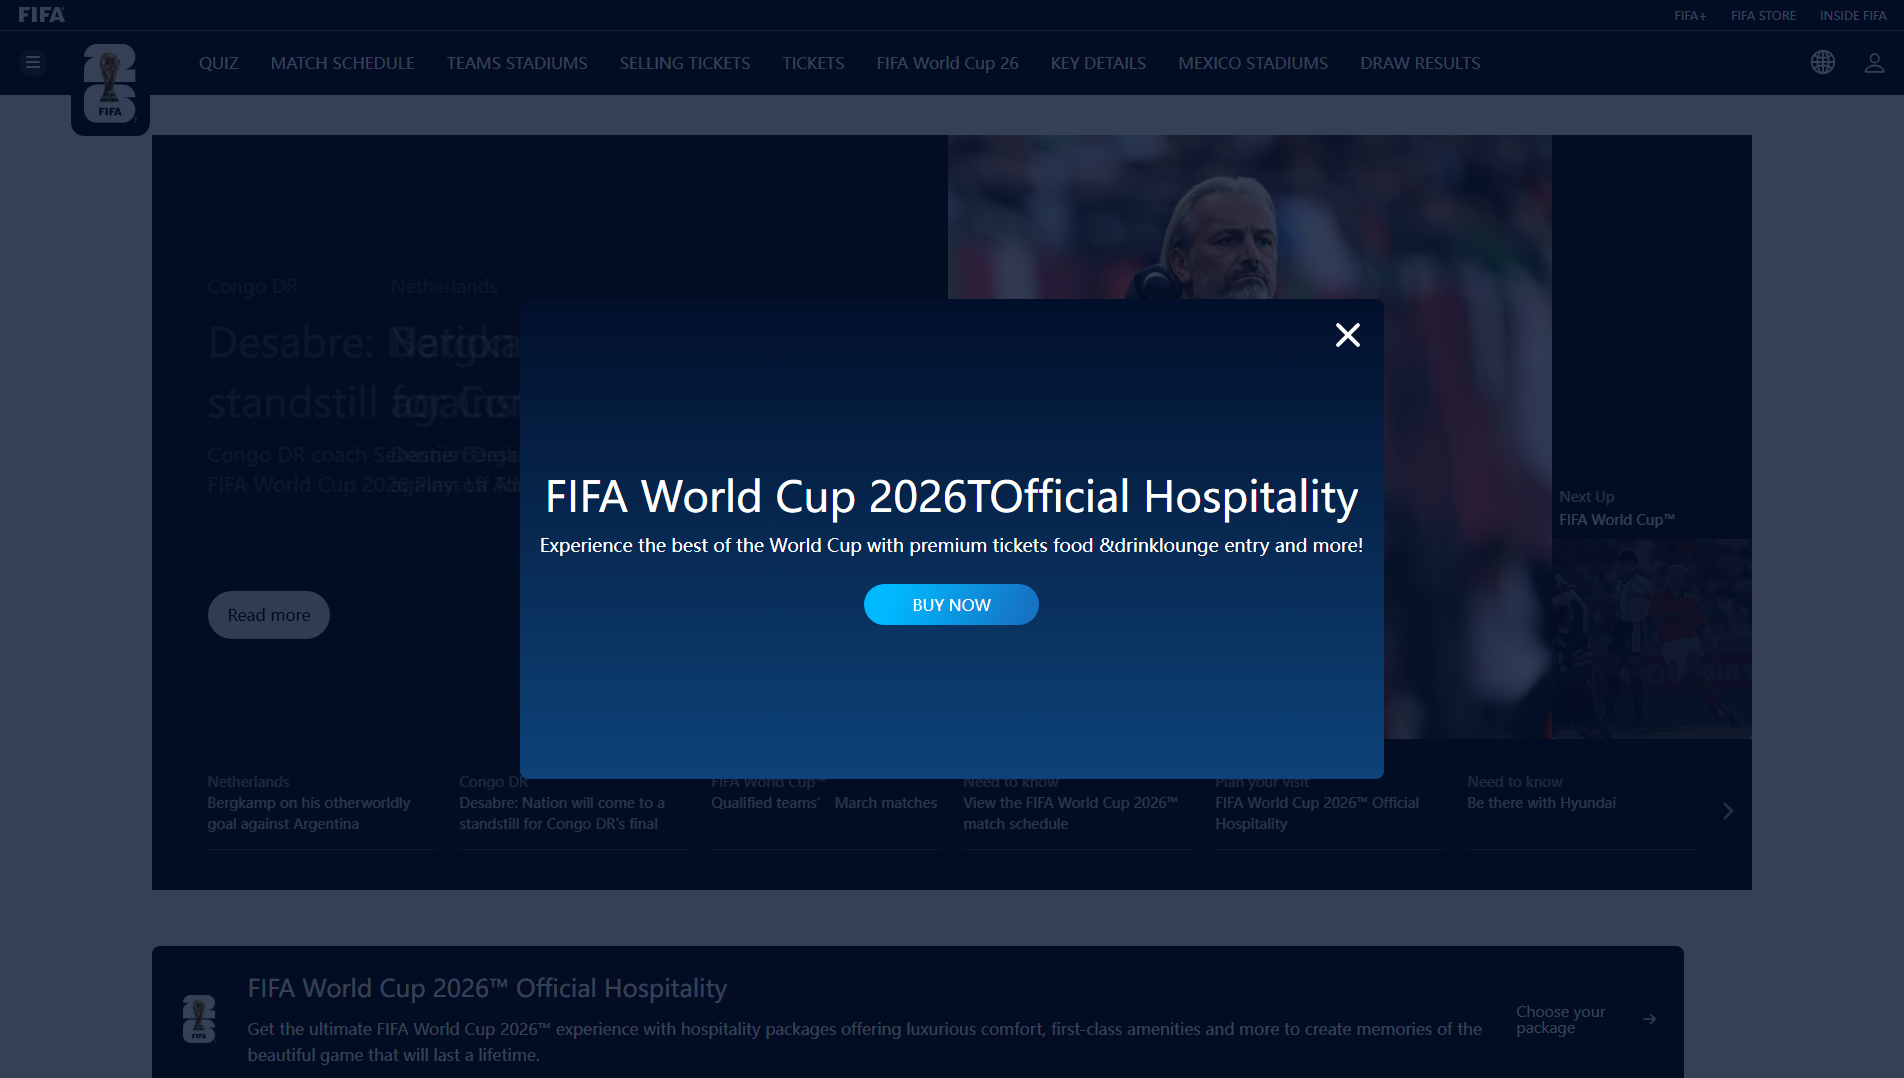The width and height of the screenshot is (1904, 1078).
Task: Open the TICKETS nav item
Action: pos(814,63)
